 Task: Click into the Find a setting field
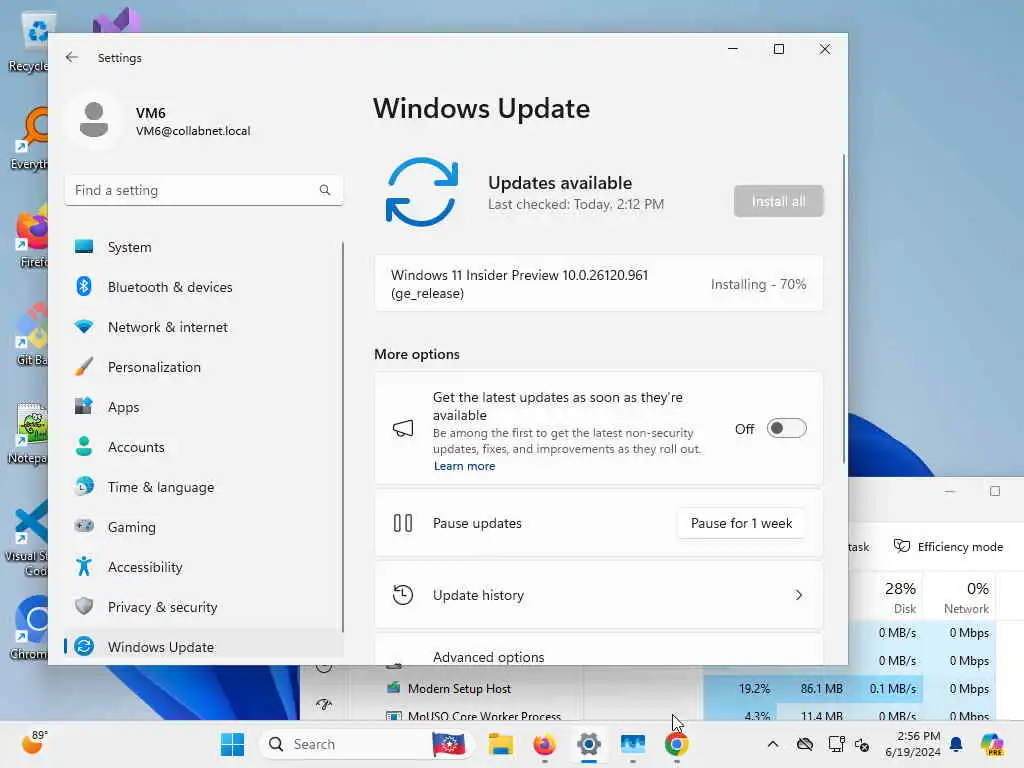[x=204, y=190]
